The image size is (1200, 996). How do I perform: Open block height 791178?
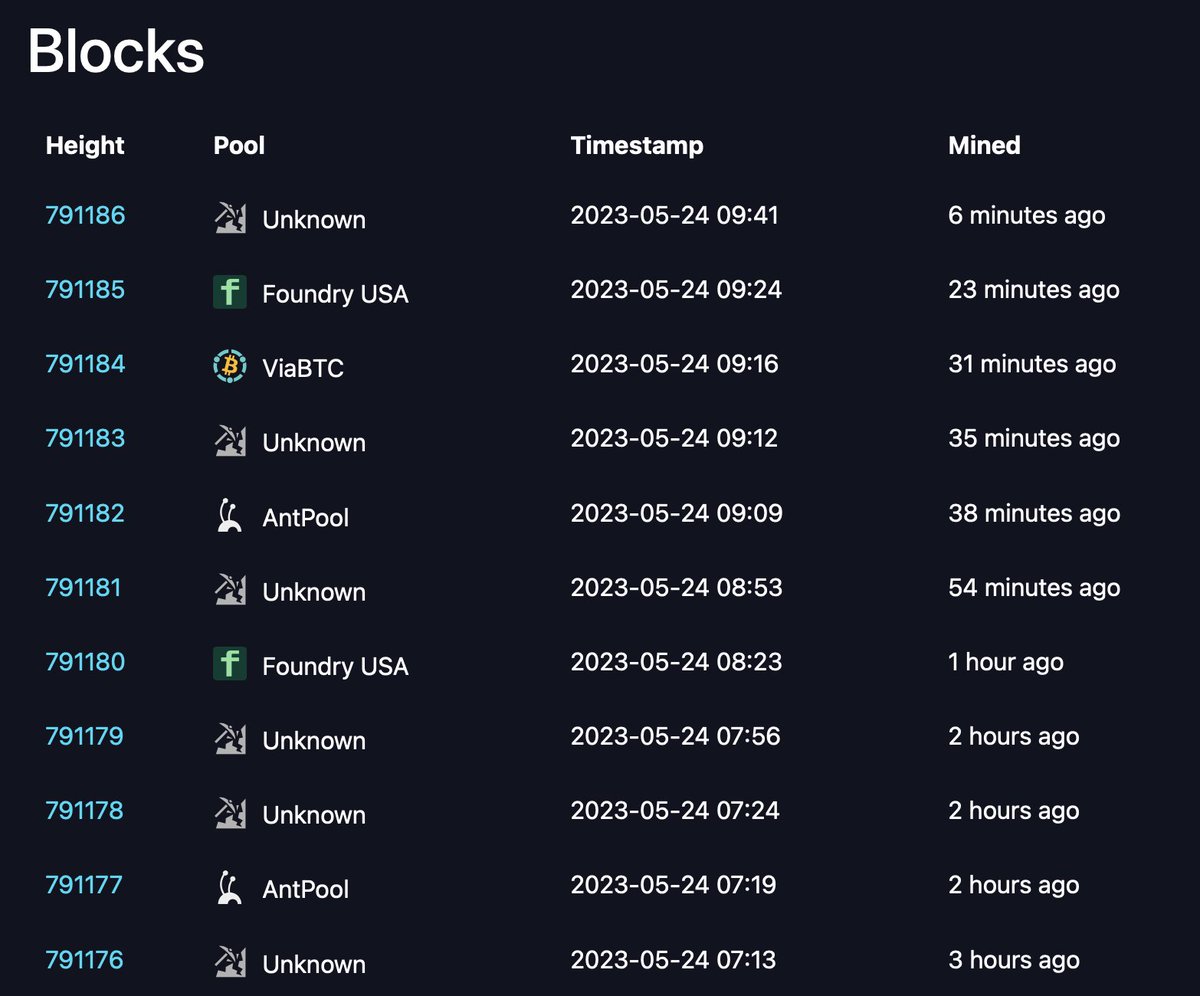click(84, 811)
